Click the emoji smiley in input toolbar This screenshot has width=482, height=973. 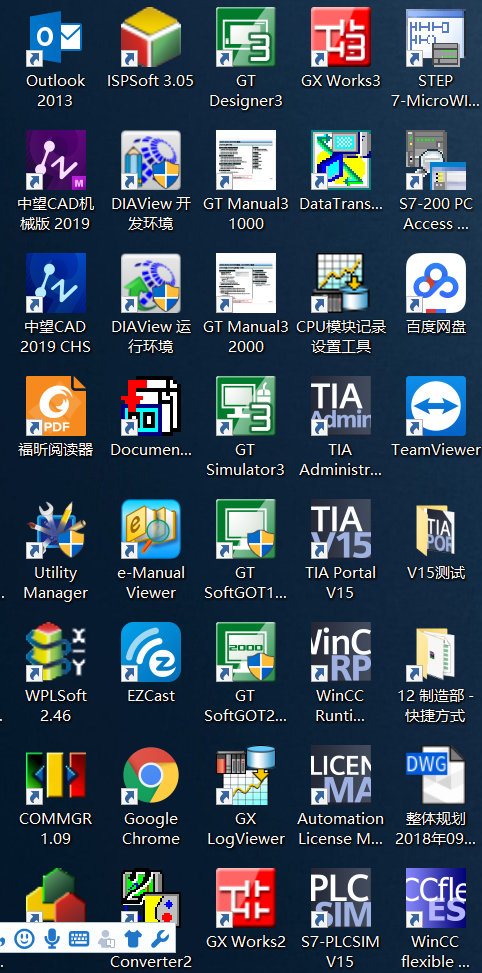(x=25, y=938)
